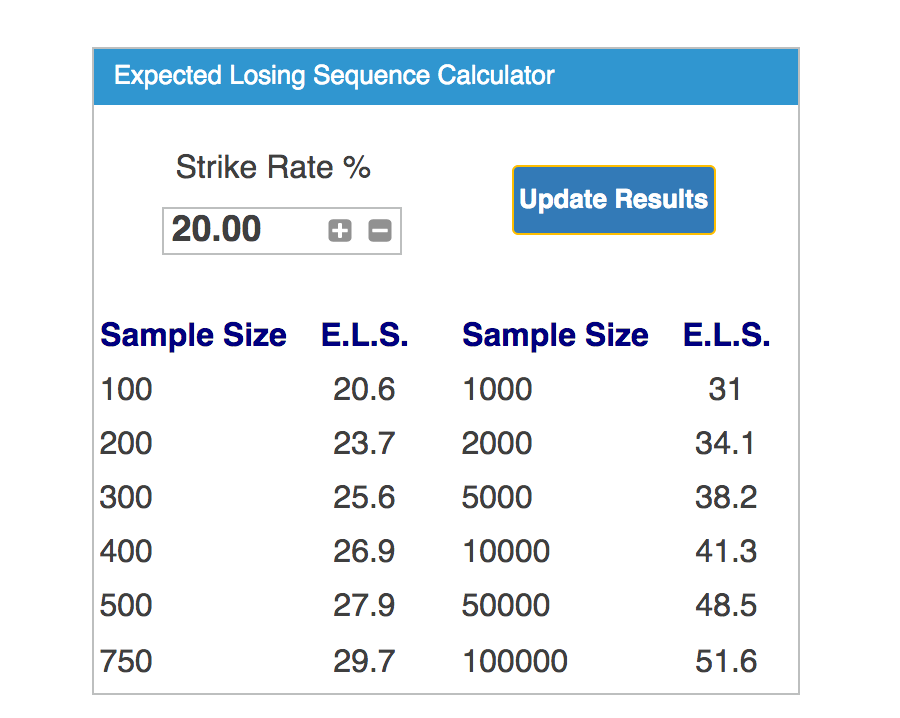The height and width of the screenshot is (718, 900).
Task: Click the left Sample Size column header
Action: [x=193, y=335]
